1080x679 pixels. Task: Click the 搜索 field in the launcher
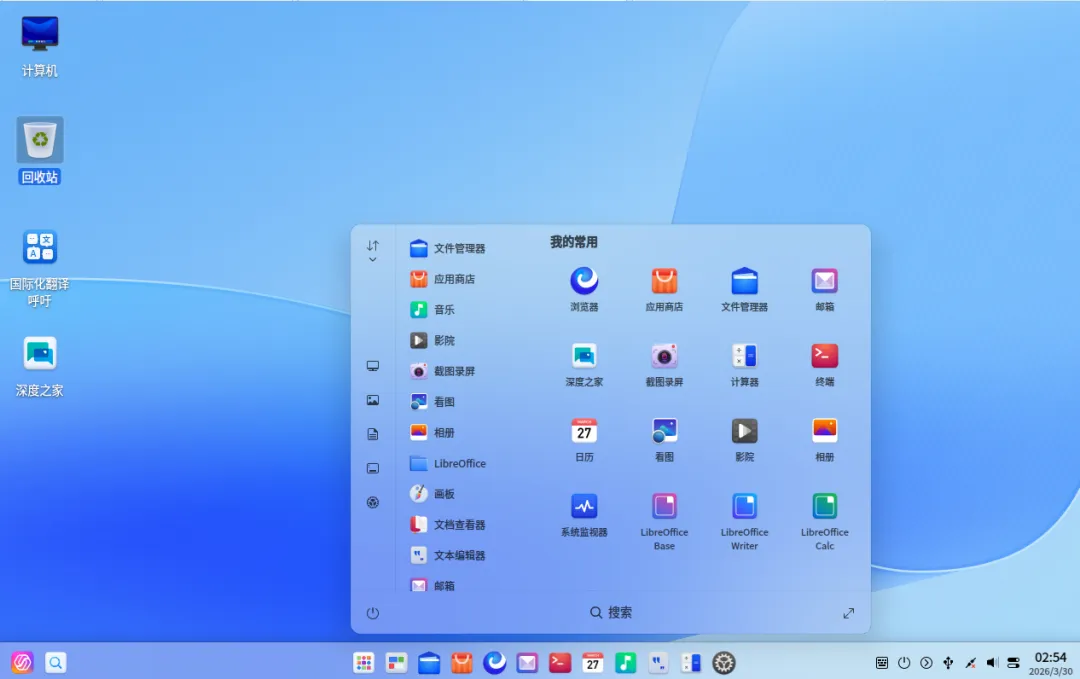(x=610, y=612)
